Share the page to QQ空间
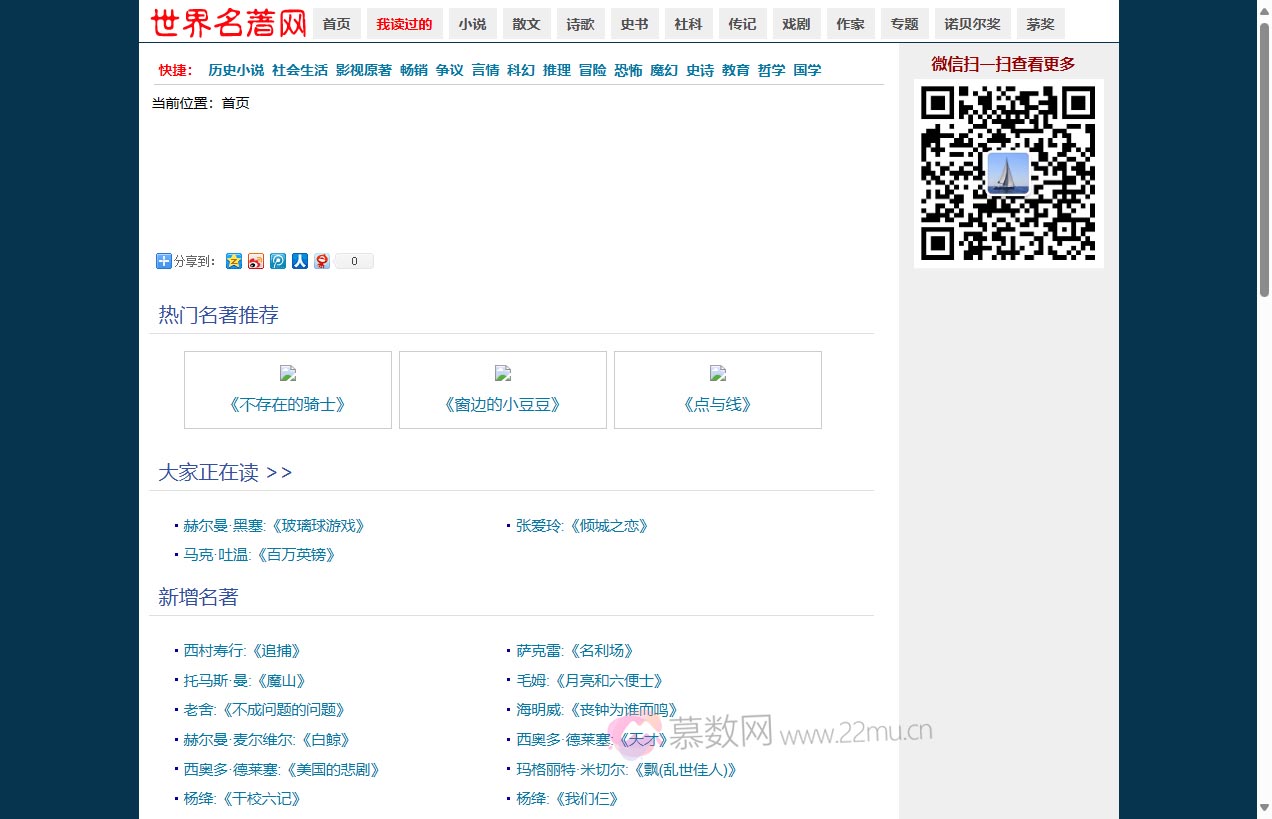This screenshot has width=1272, height=819. [x=233, y=261]
